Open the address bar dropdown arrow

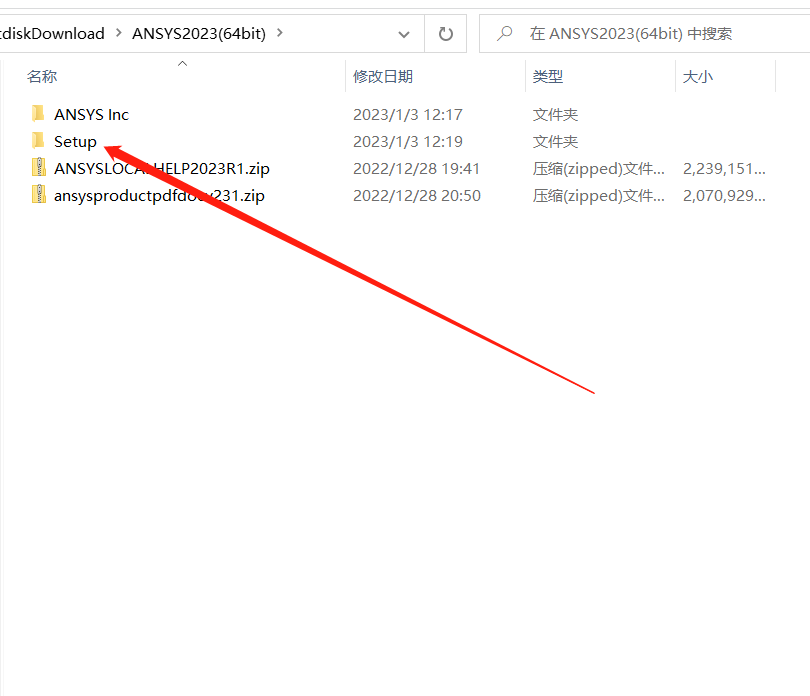pos(403,33)
